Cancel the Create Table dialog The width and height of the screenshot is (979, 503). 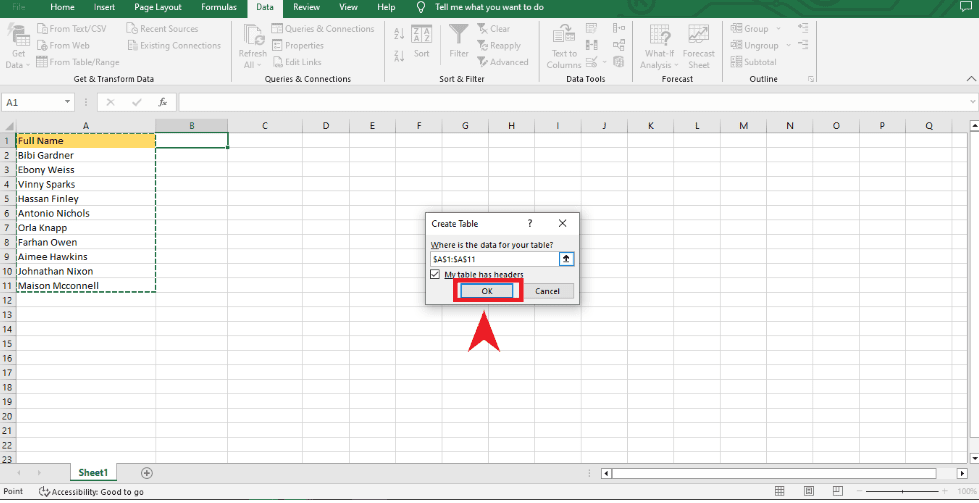[547, 291]
